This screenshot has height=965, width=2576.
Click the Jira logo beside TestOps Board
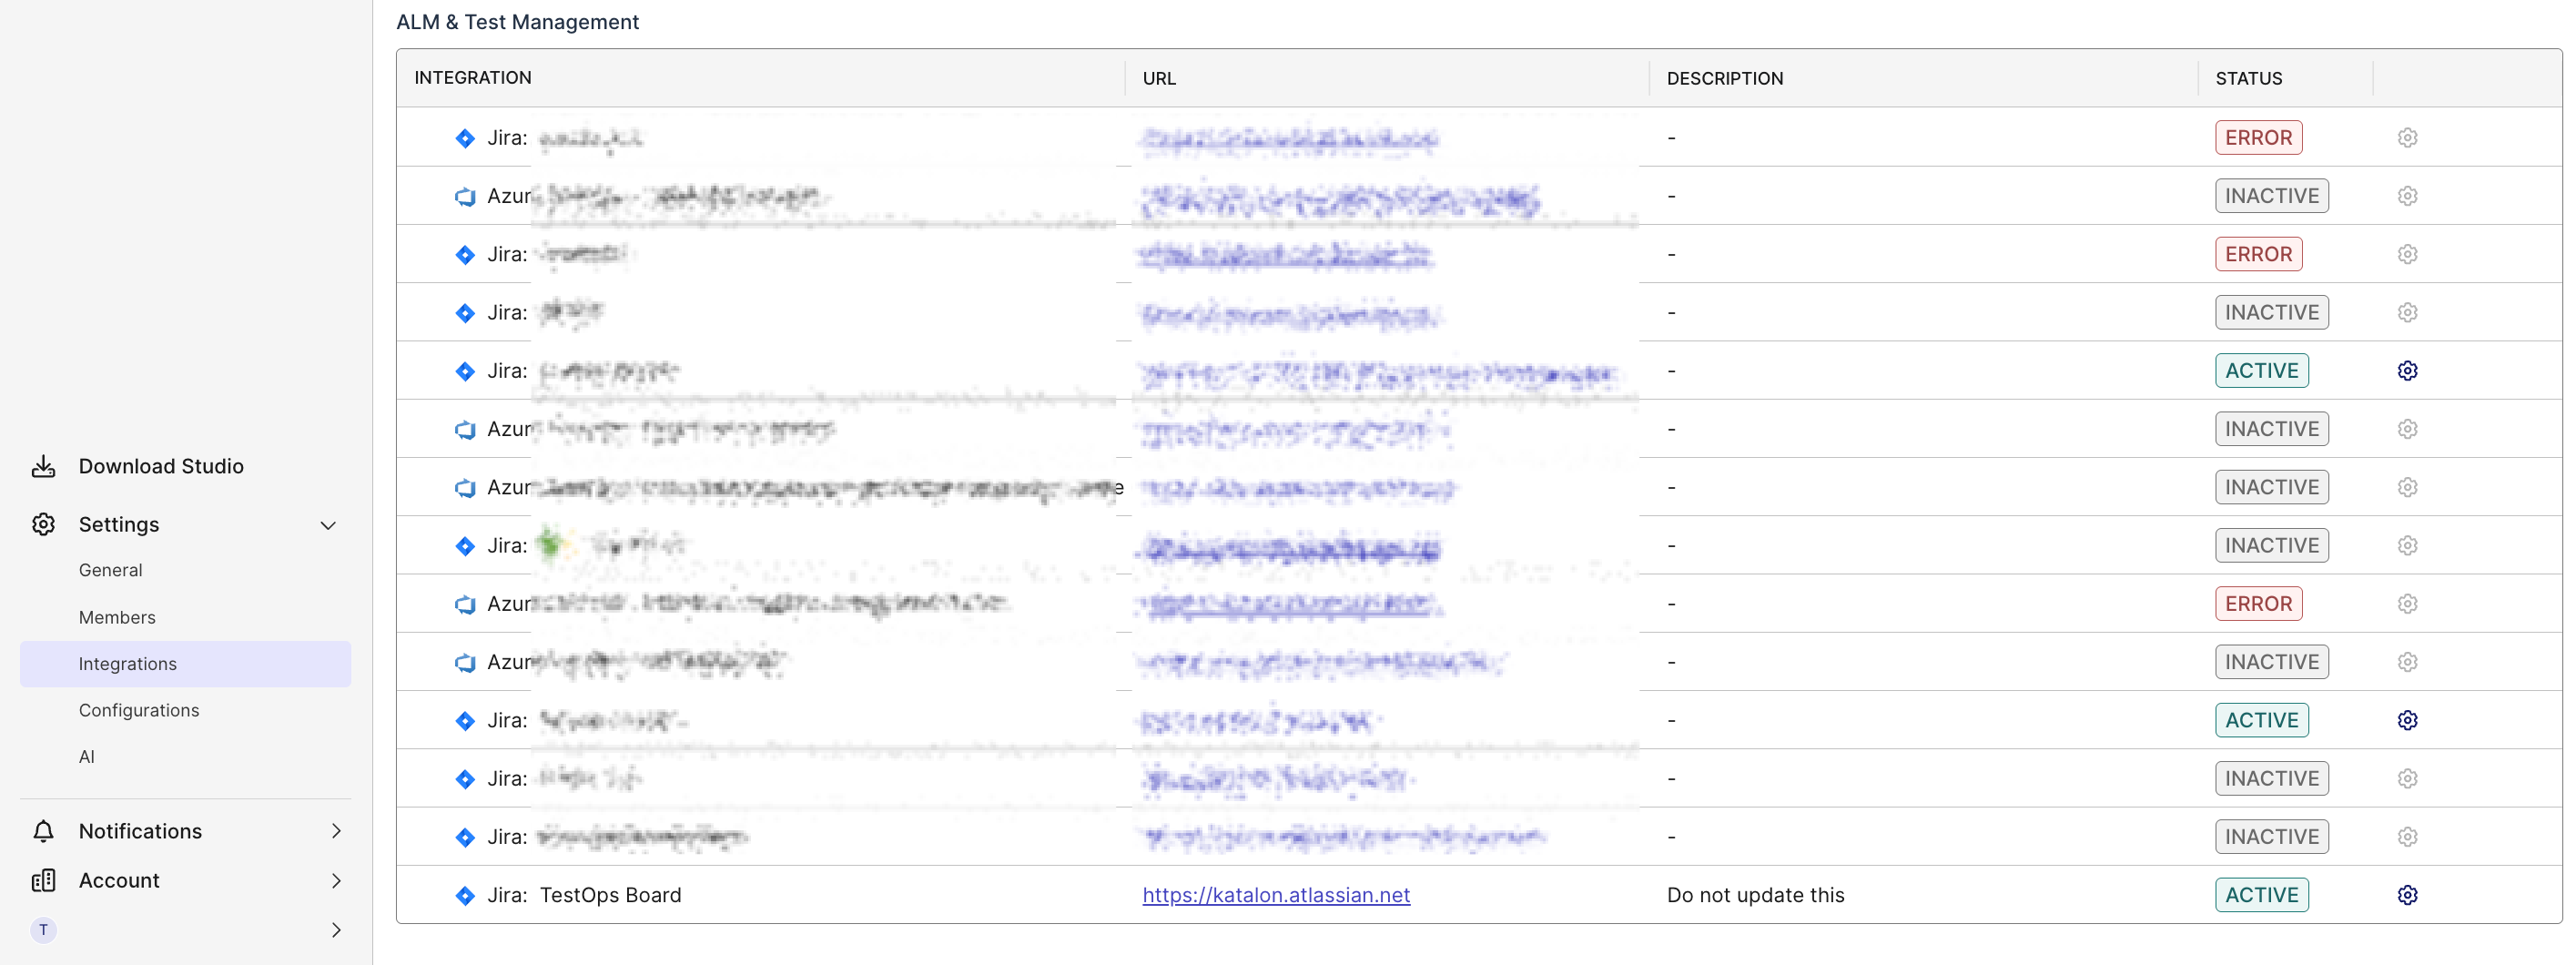click(465, 896)
